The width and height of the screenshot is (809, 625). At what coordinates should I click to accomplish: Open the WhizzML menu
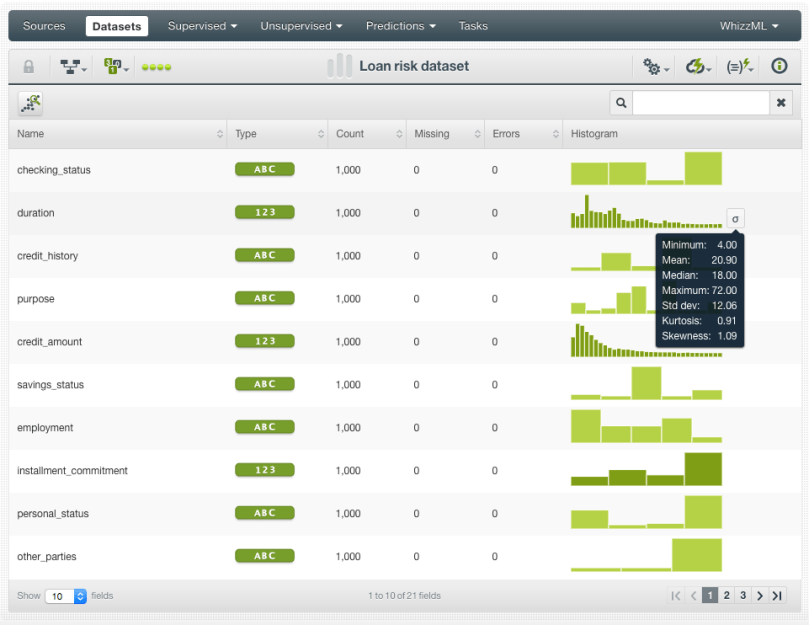pyautogui.click(x=749, y=26)
